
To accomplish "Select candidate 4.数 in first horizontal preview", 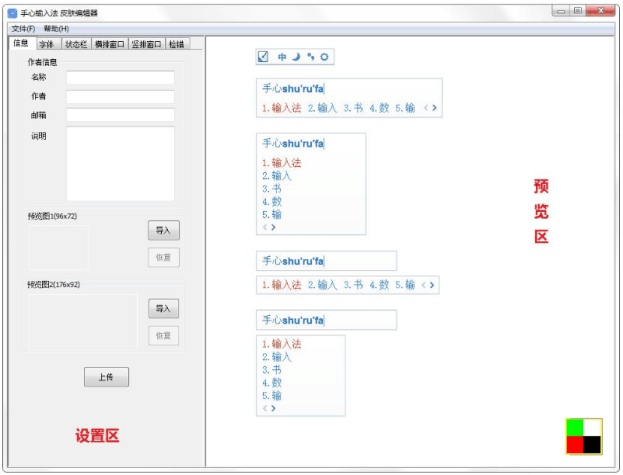I will click(x=379, y=108).
